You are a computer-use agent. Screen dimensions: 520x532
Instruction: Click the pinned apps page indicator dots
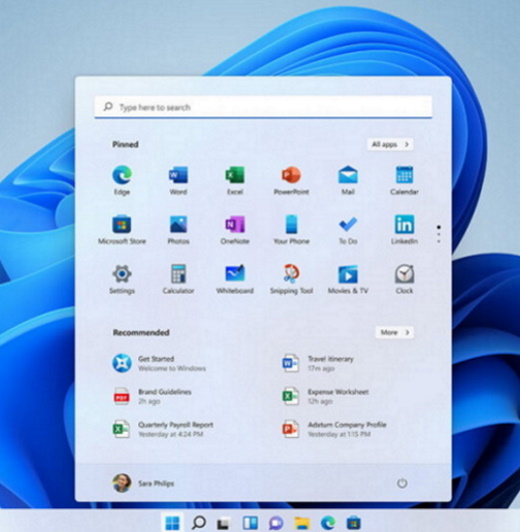(439, 234)
